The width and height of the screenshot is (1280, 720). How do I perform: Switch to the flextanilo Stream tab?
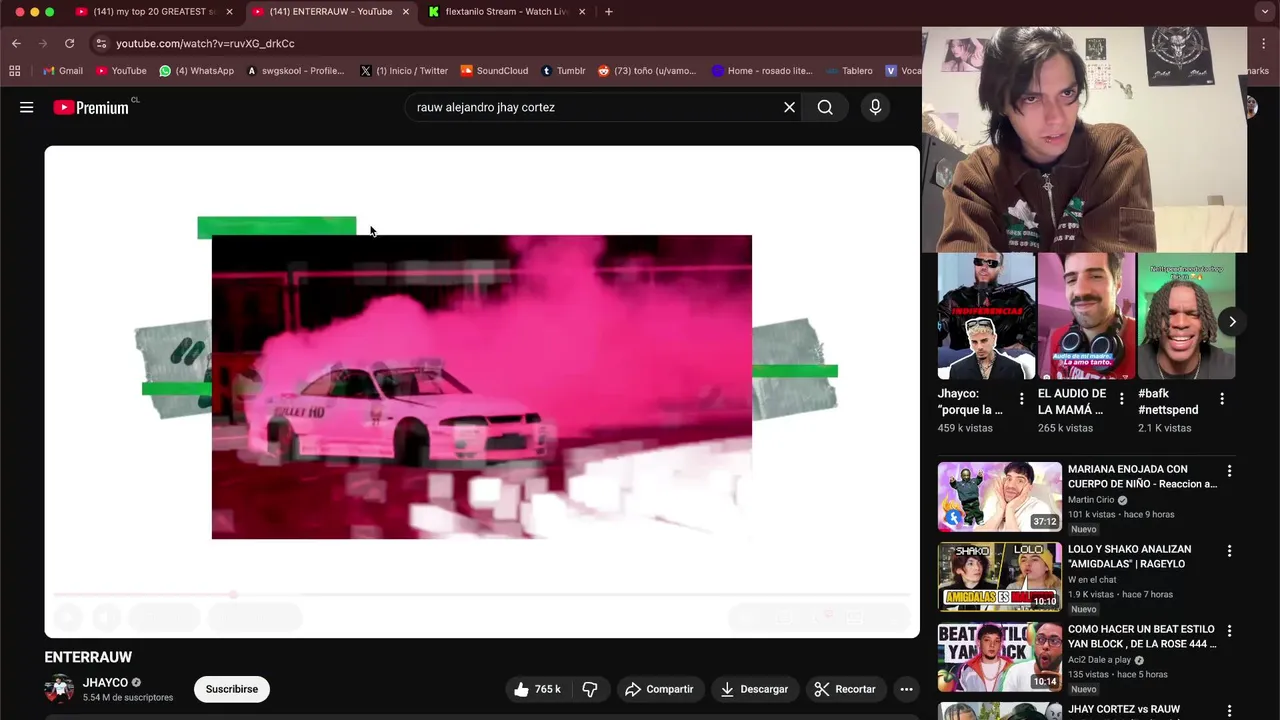pos(506,12)
